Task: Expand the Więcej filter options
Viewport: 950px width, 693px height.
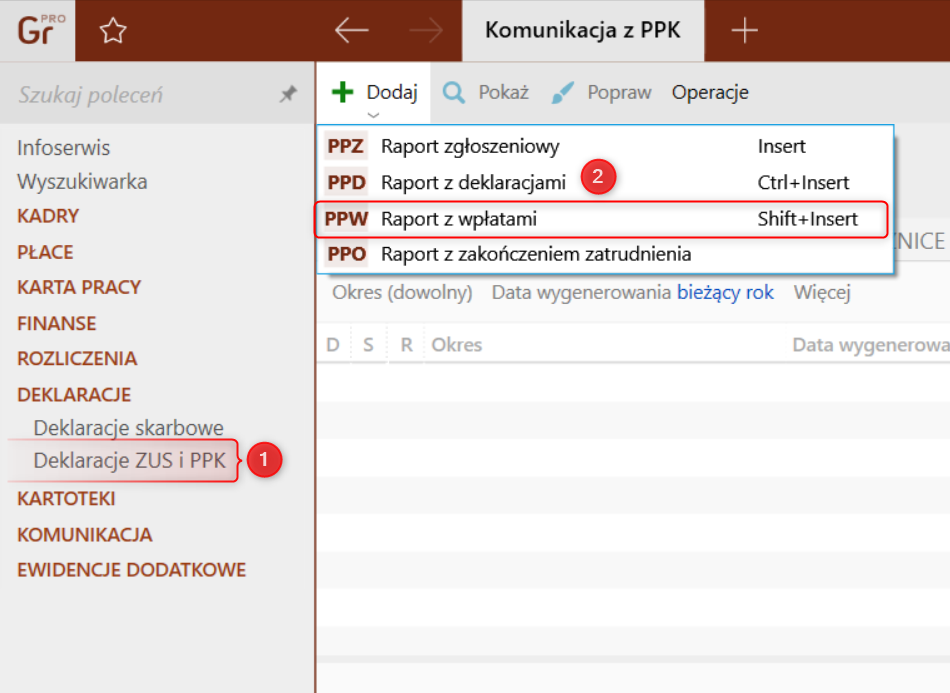Action: [x=822, y=293]
